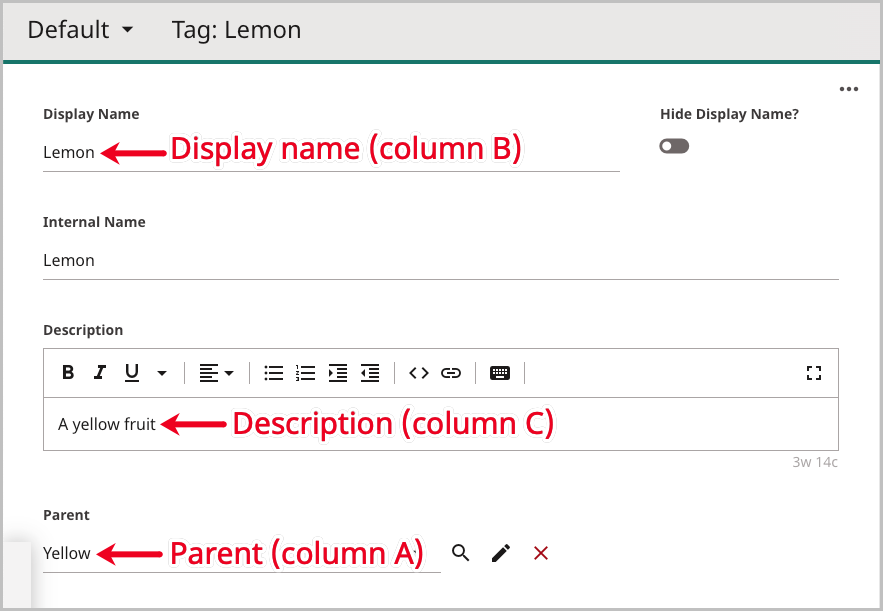Insert a hyperlink in Description

coord(451,373)
